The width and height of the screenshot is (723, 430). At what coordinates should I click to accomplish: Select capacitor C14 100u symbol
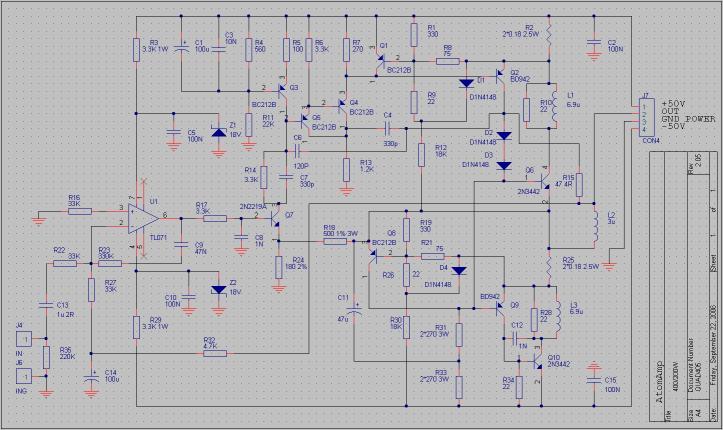click(91, 378)
